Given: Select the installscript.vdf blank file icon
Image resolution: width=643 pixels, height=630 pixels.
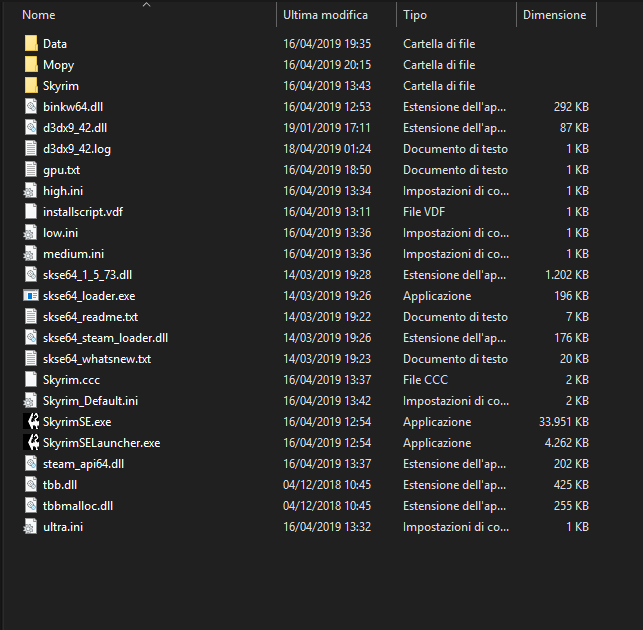Looking at the screenshot, I should click(31, 211).
